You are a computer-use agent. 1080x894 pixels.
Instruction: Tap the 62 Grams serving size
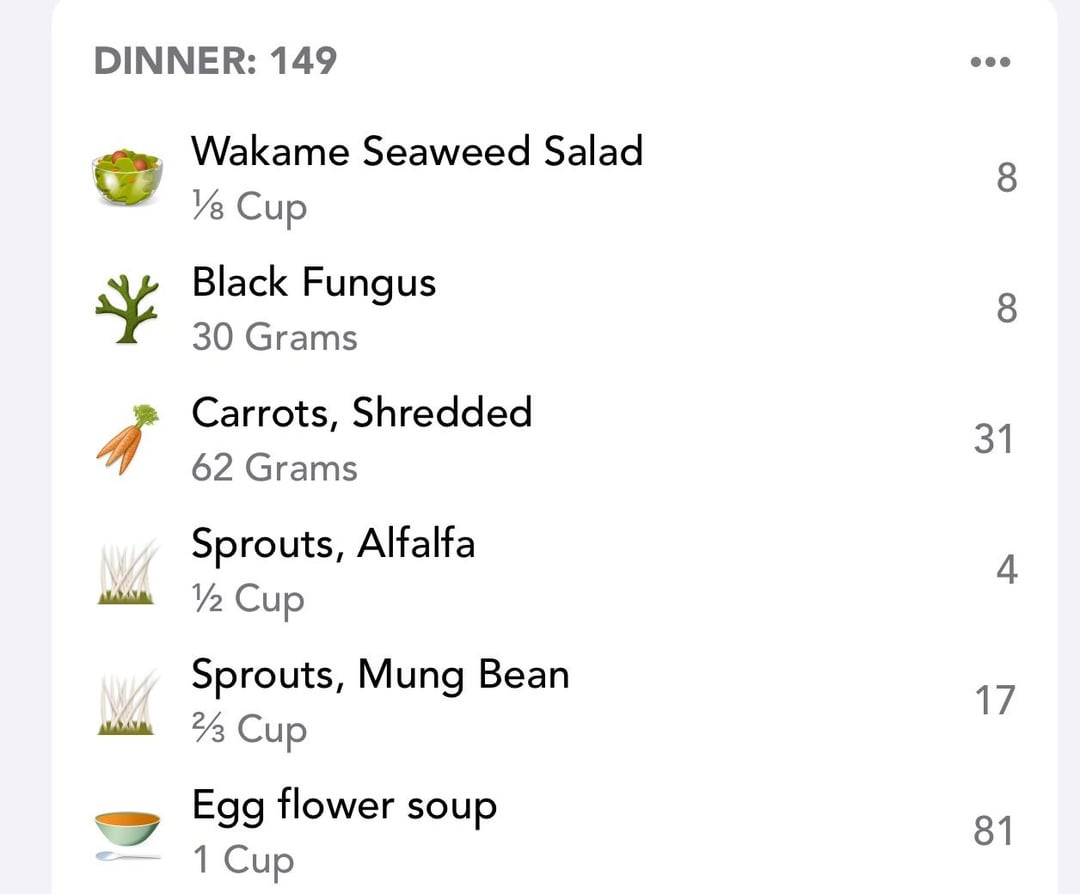(274, 468)
